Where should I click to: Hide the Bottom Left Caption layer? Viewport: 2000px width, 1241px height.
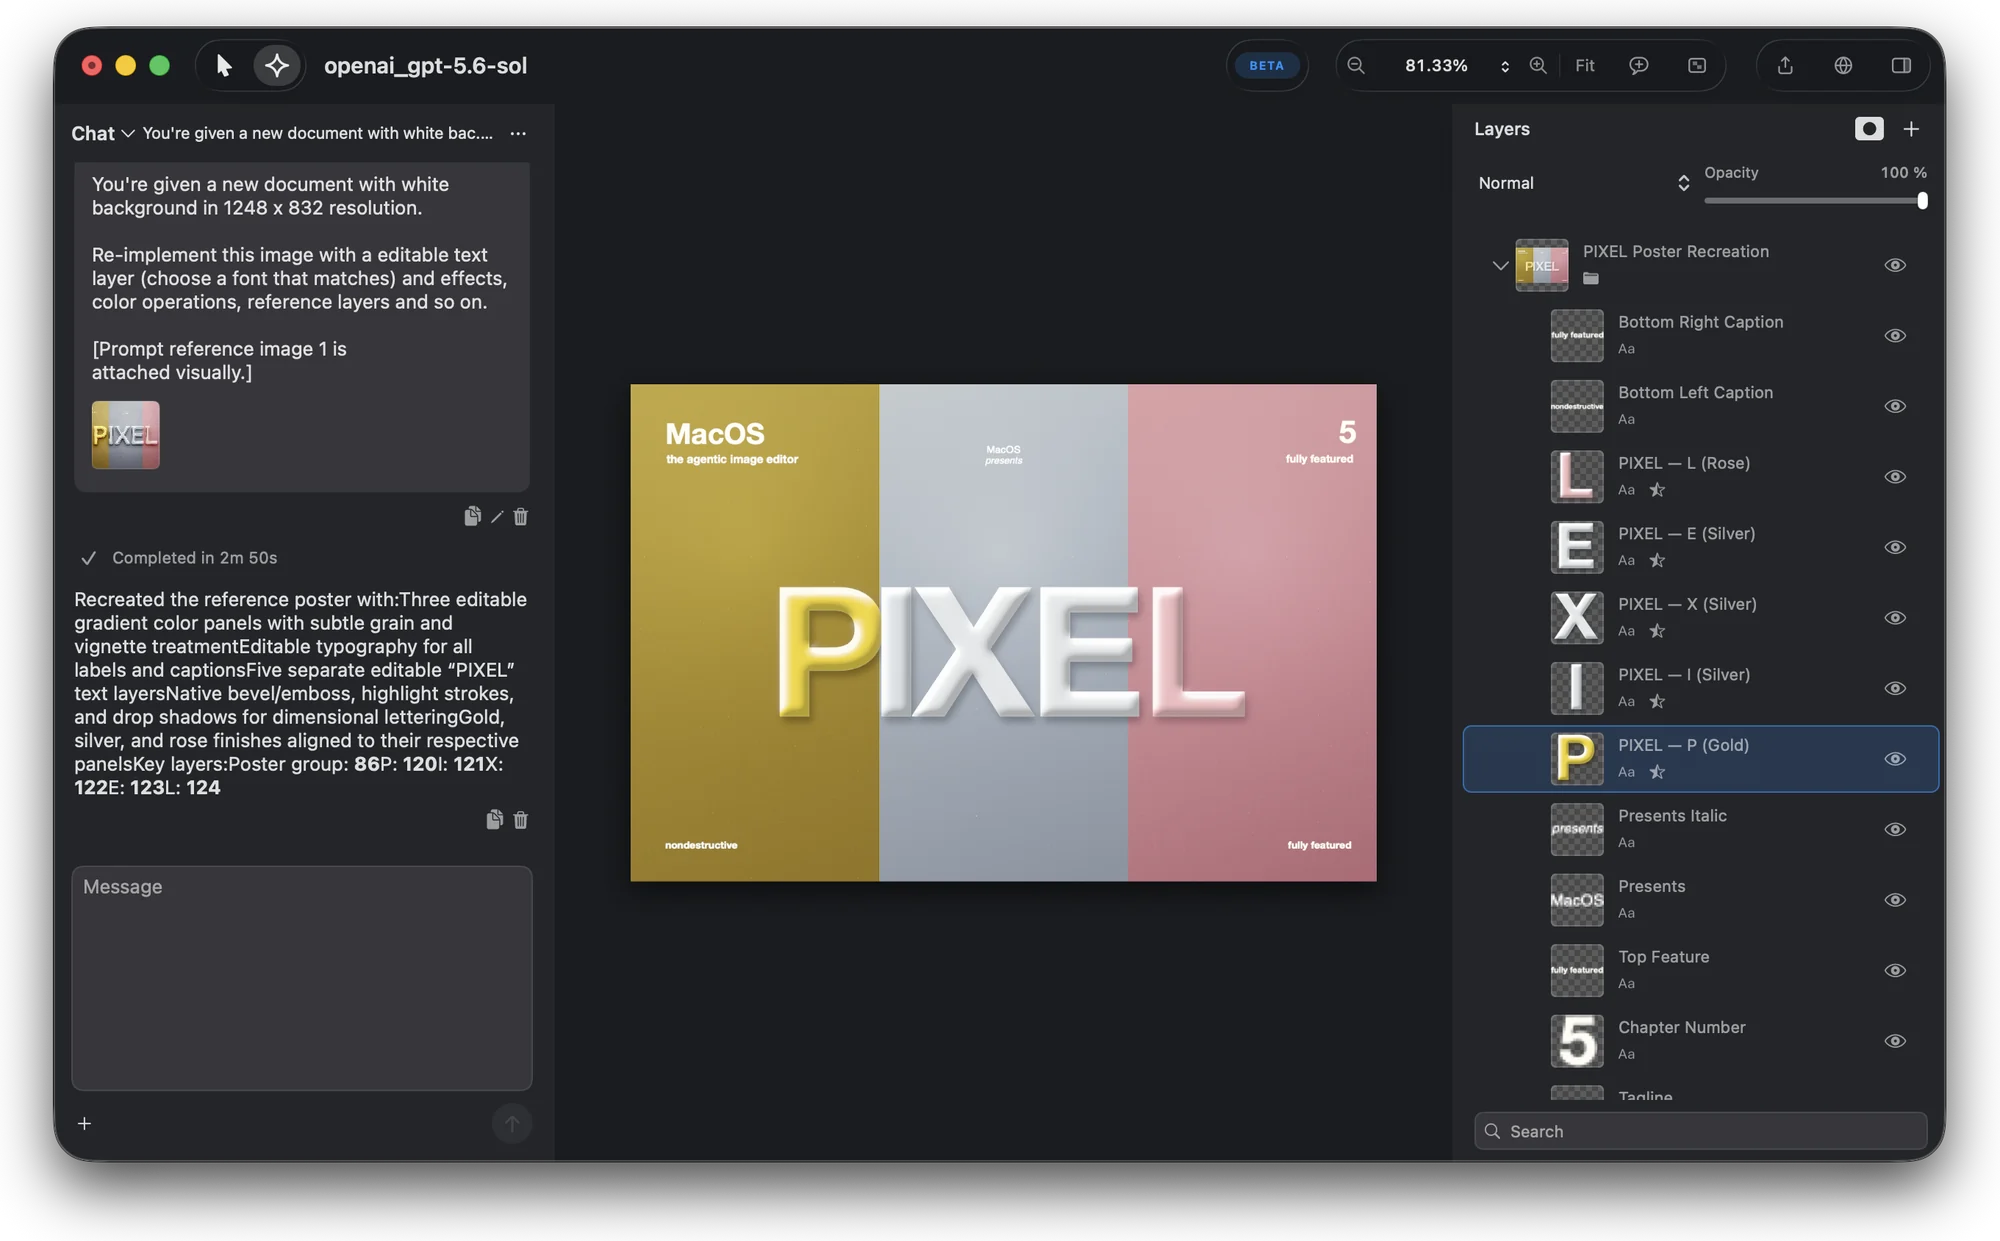1895,406
